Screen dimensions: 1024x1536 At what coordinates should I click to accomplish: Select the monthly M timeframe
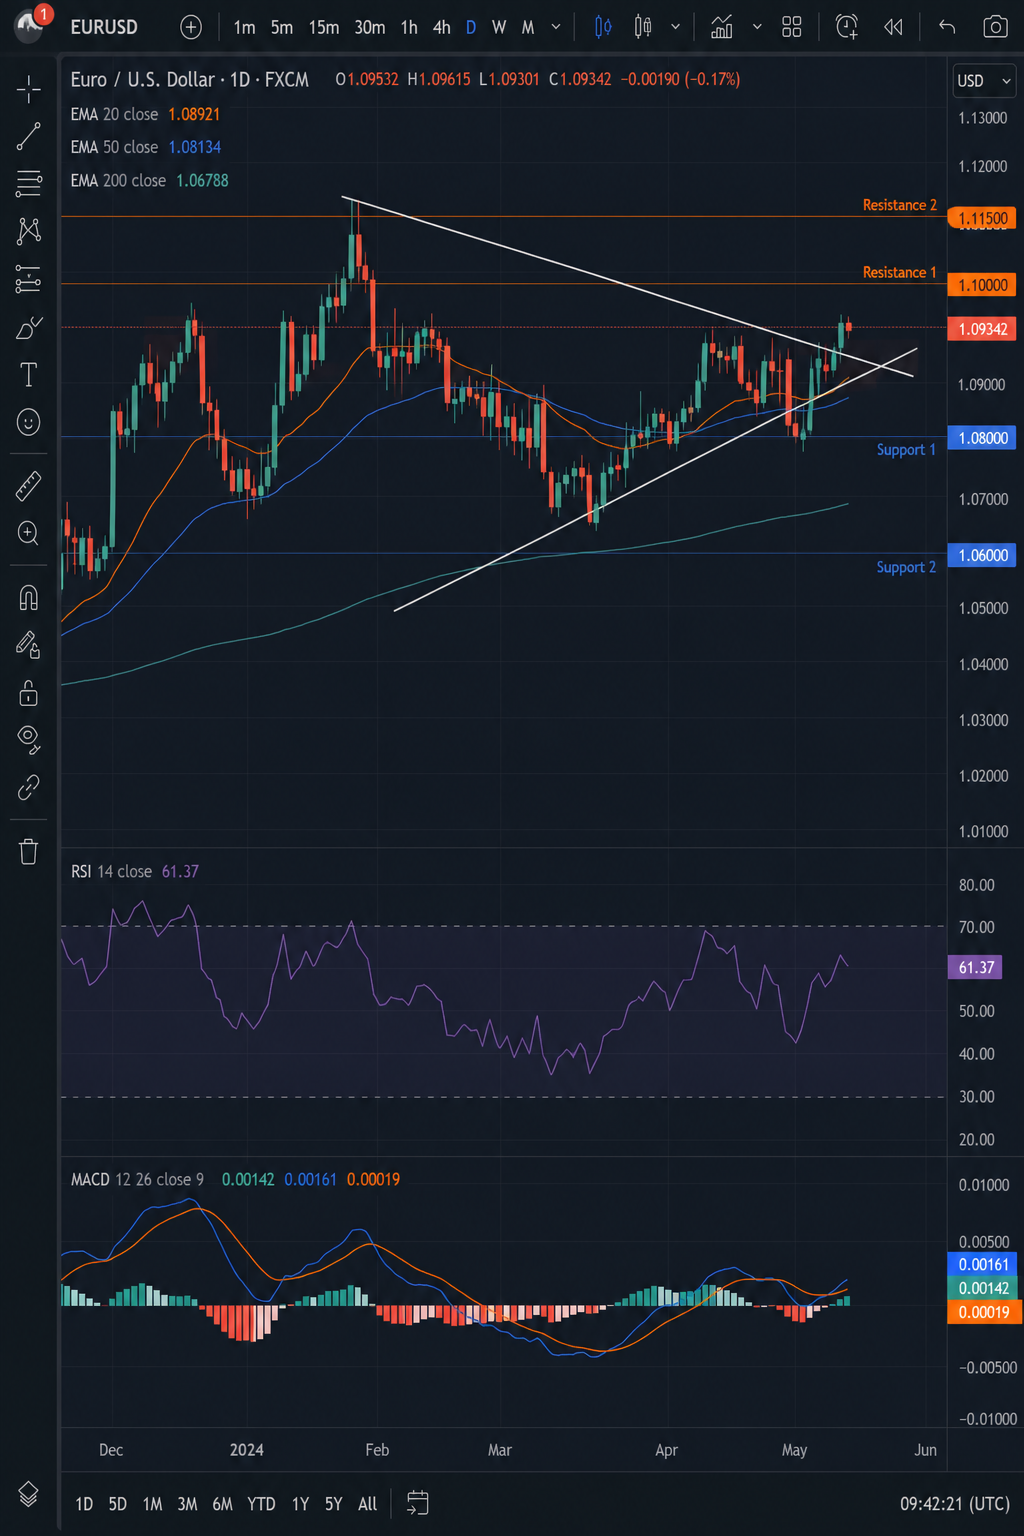(x=528, y=27)
